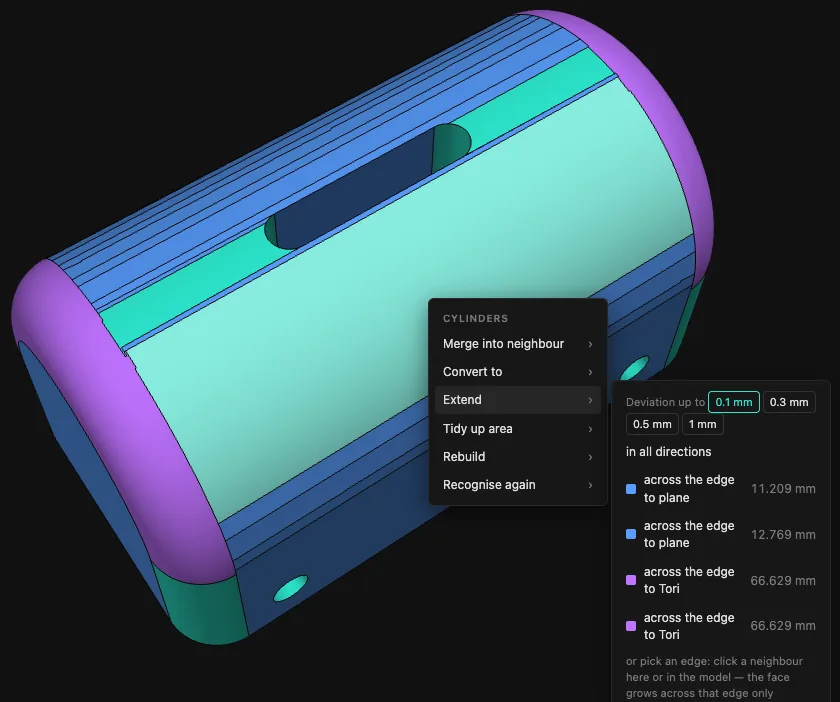Extend across the edge to plane, 11.209 mm

pyautogui.click(x=721, y=489)
